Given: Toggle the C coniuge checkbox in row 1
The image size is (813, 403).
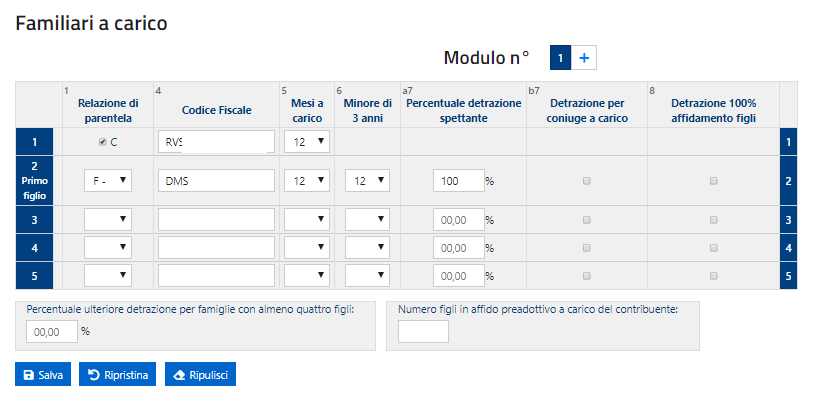Looking at the screenshot, I should point(102,142).
